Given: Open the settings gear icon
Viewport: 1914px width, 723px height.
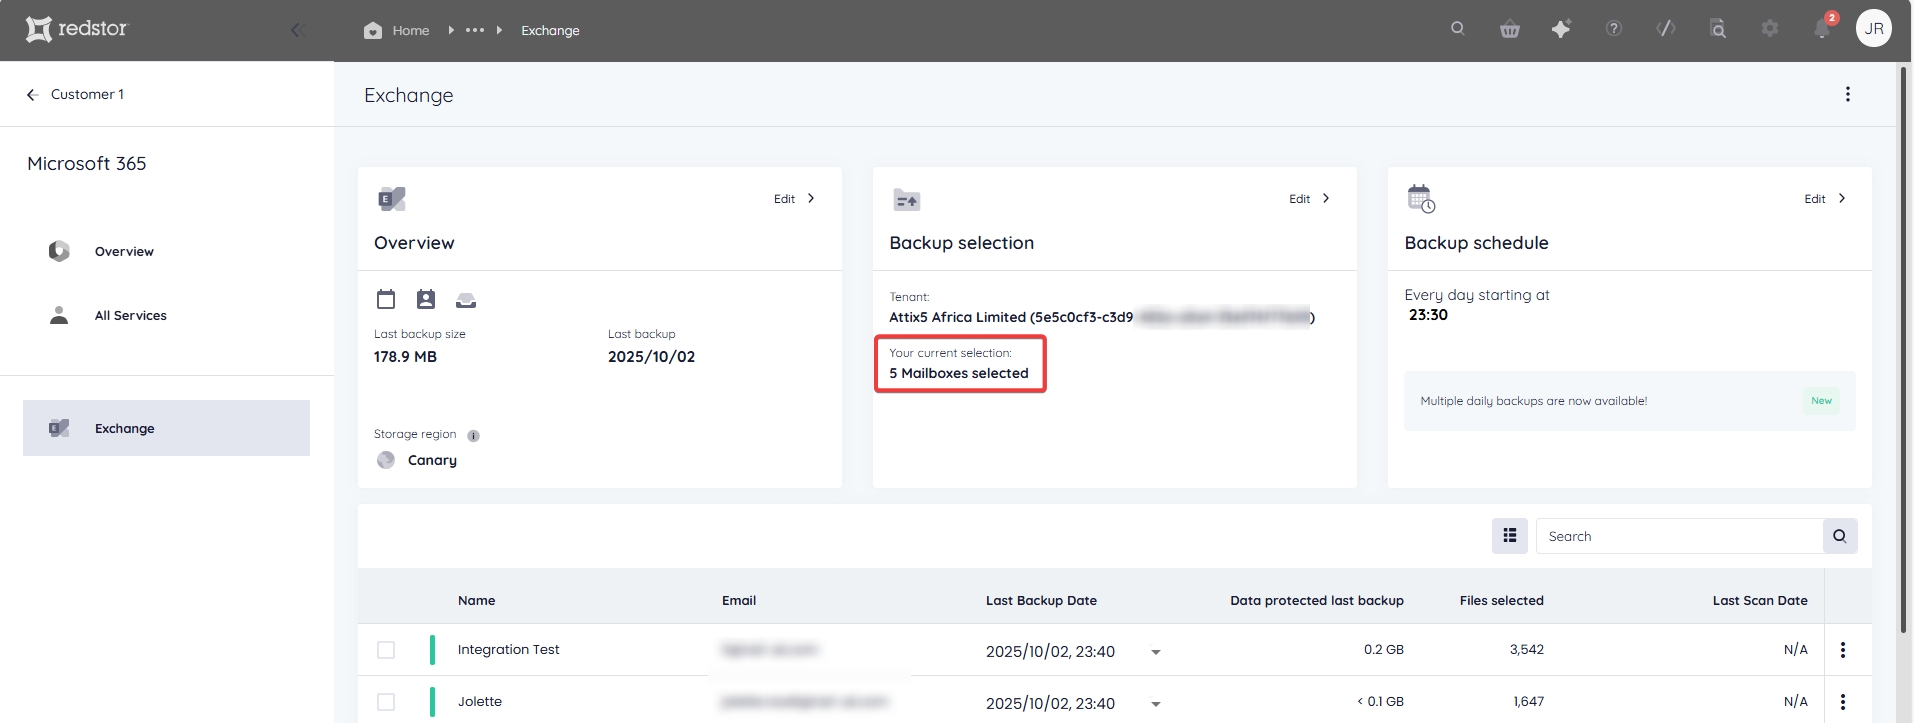Looking at the screenshot, I should [x=1770, y=29].
